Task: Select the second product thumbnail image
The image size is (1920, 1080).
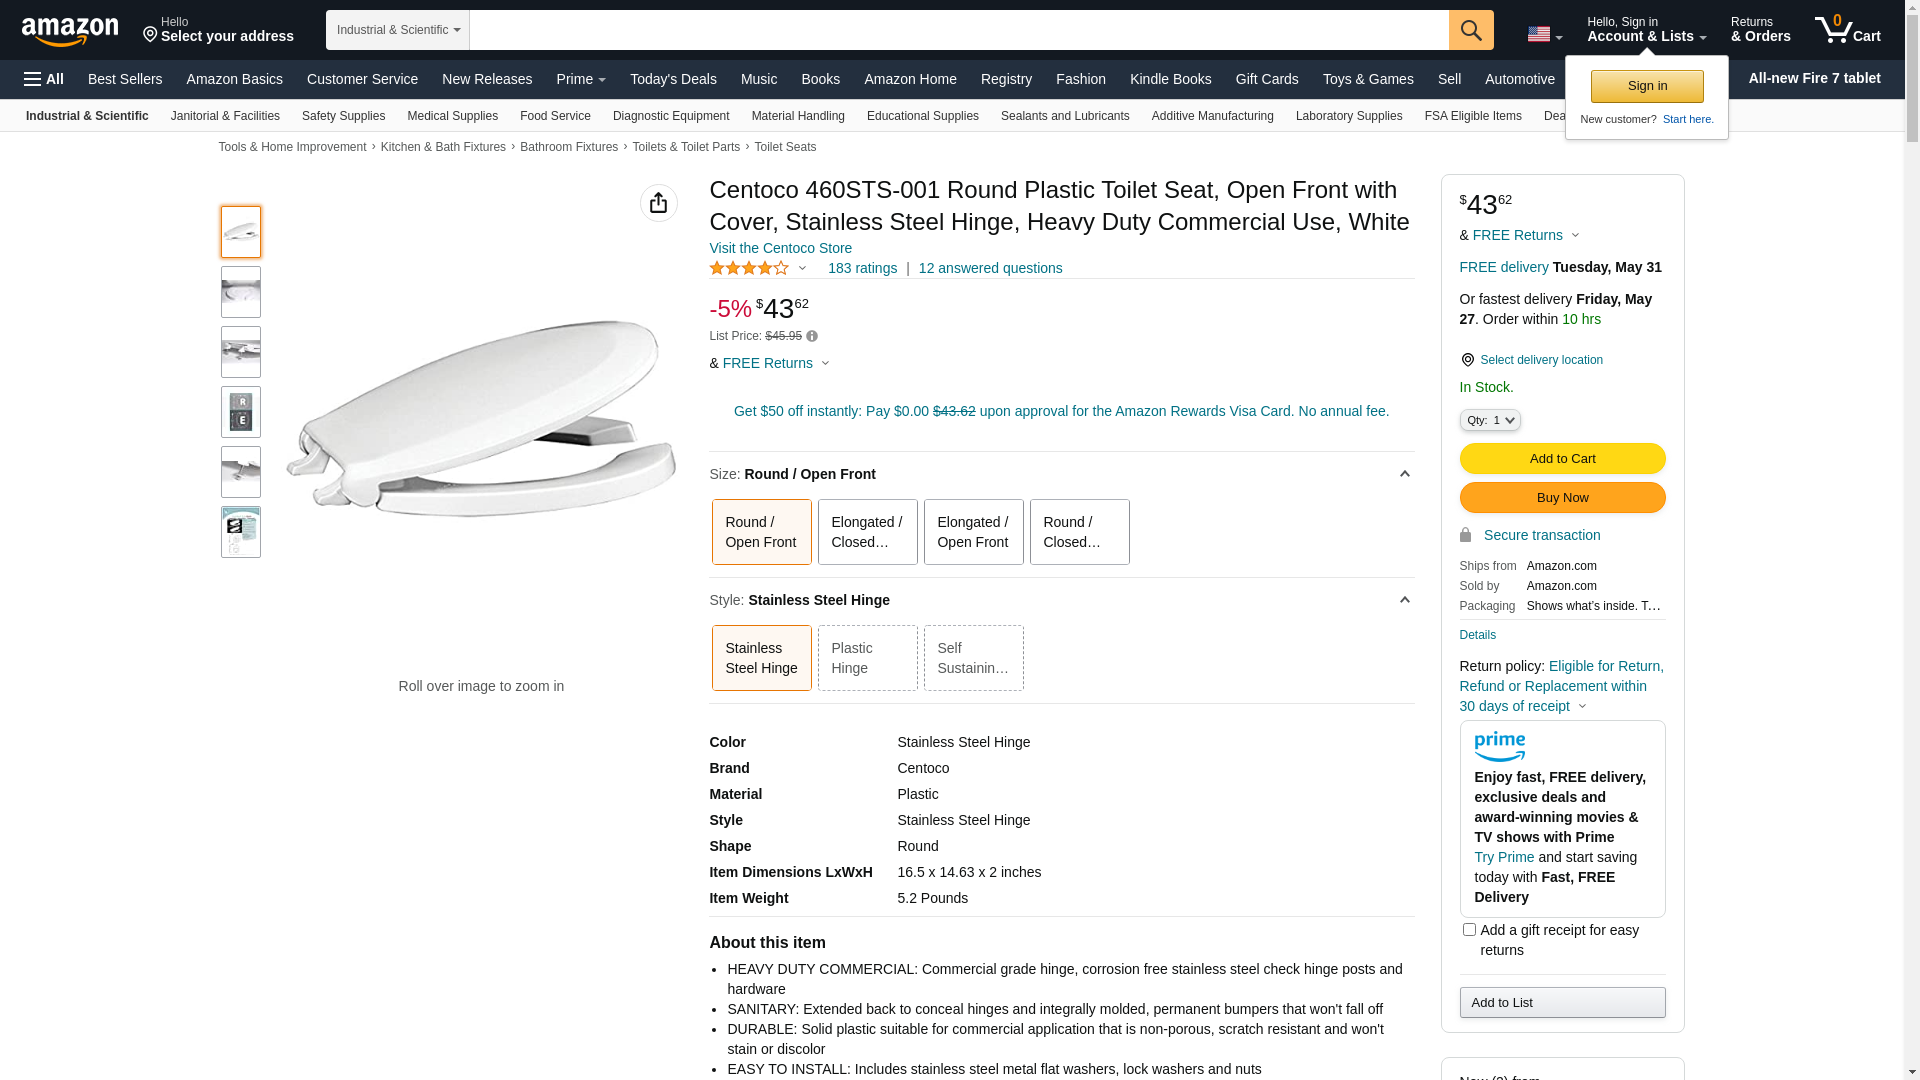Action: (x=241, y=292)
